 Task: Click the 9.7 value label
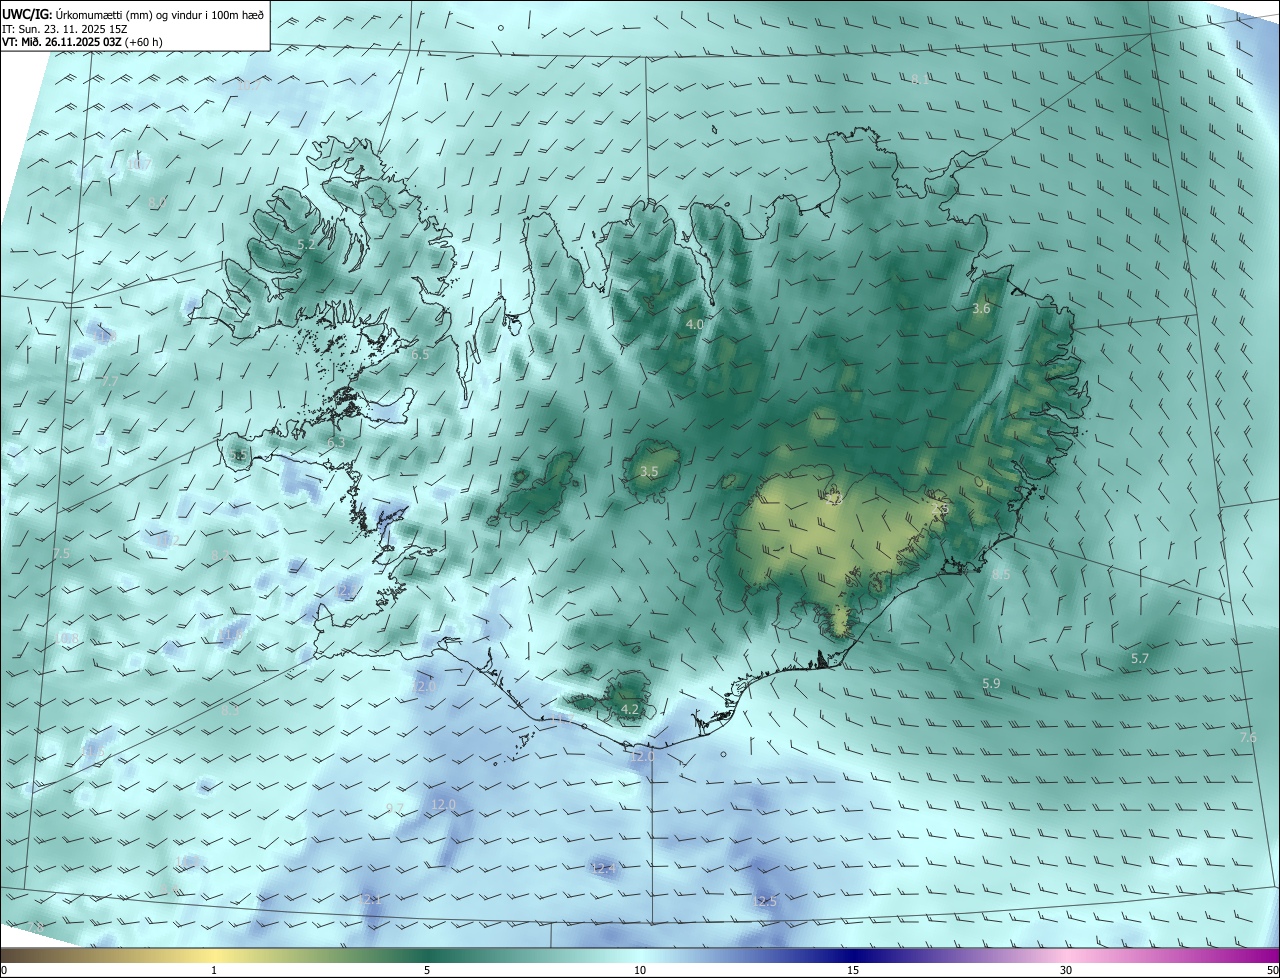click(x=395, y=808)
